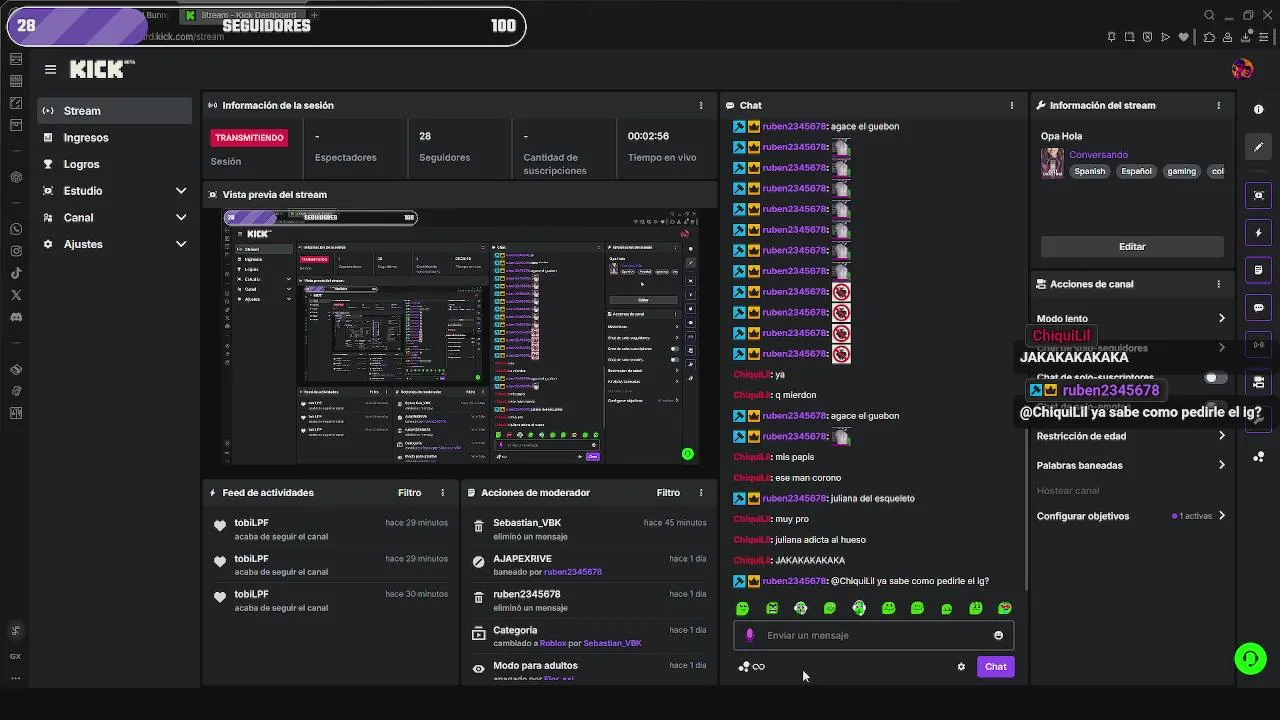Image resolution: width=1280 pixels, height=720 pixels.
Task: Click the pencil edit icon in the right bar
Action: point(1258,147)
